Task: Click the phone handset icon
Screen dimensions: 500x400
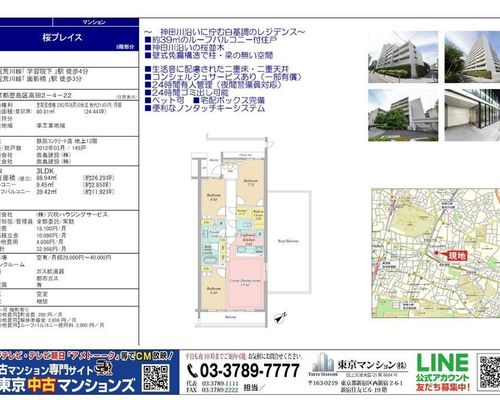Action: point(193,371)
